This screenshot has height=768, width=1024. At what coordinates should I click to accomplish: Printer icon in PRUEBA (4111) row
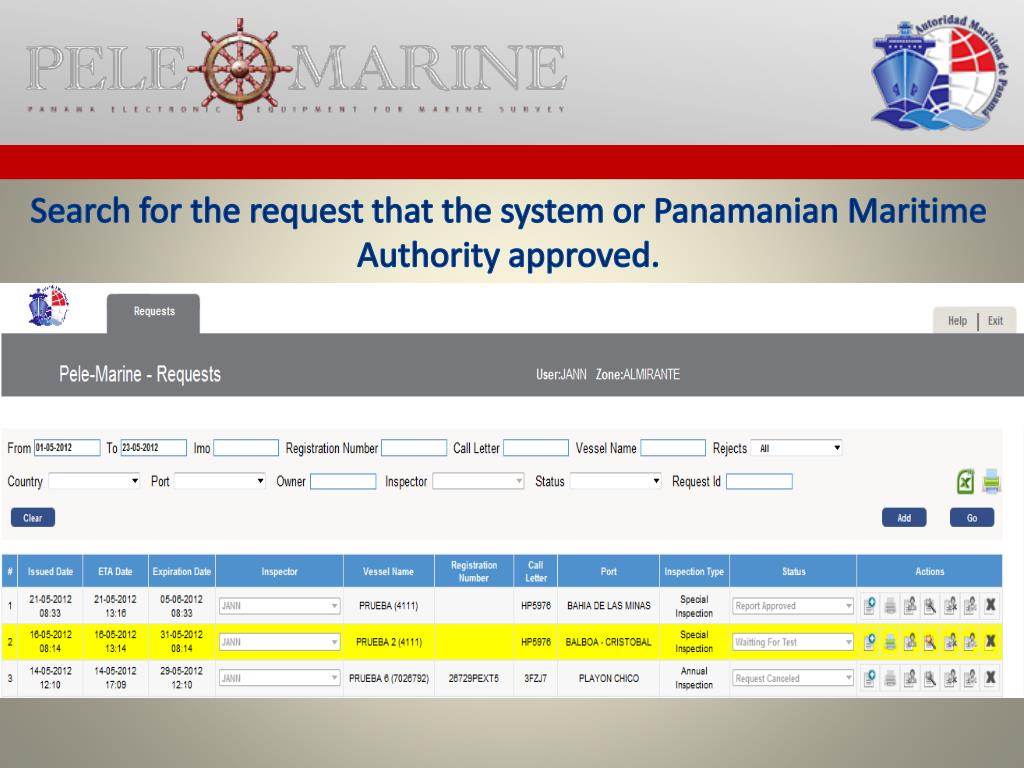pyautogui.click(x=890, y=606)
